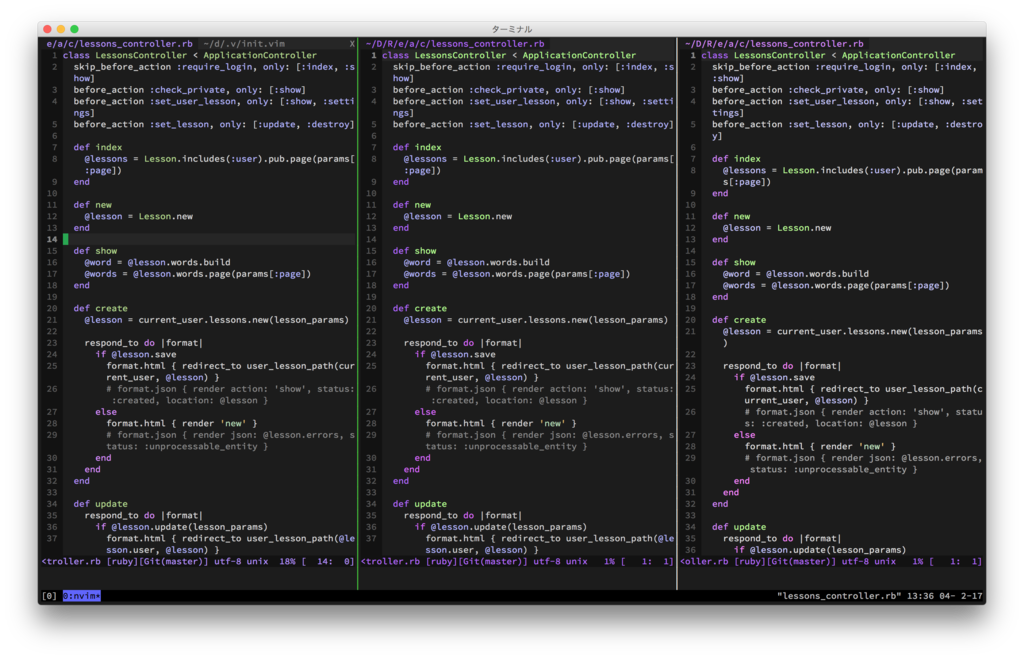
Task: Click the green cursor block on line 14
Action: 65,239
